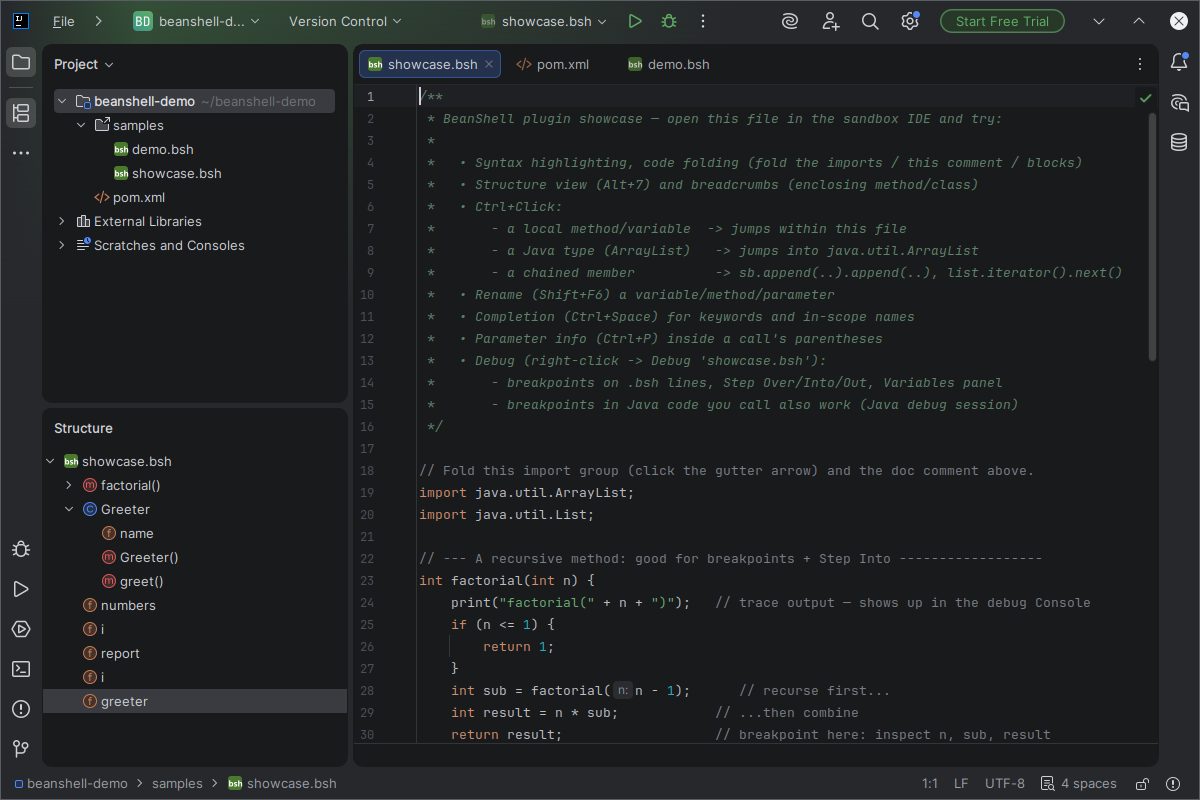Open the Notifications bell
Screen dimensions: 1200x800
point(1179,62)
